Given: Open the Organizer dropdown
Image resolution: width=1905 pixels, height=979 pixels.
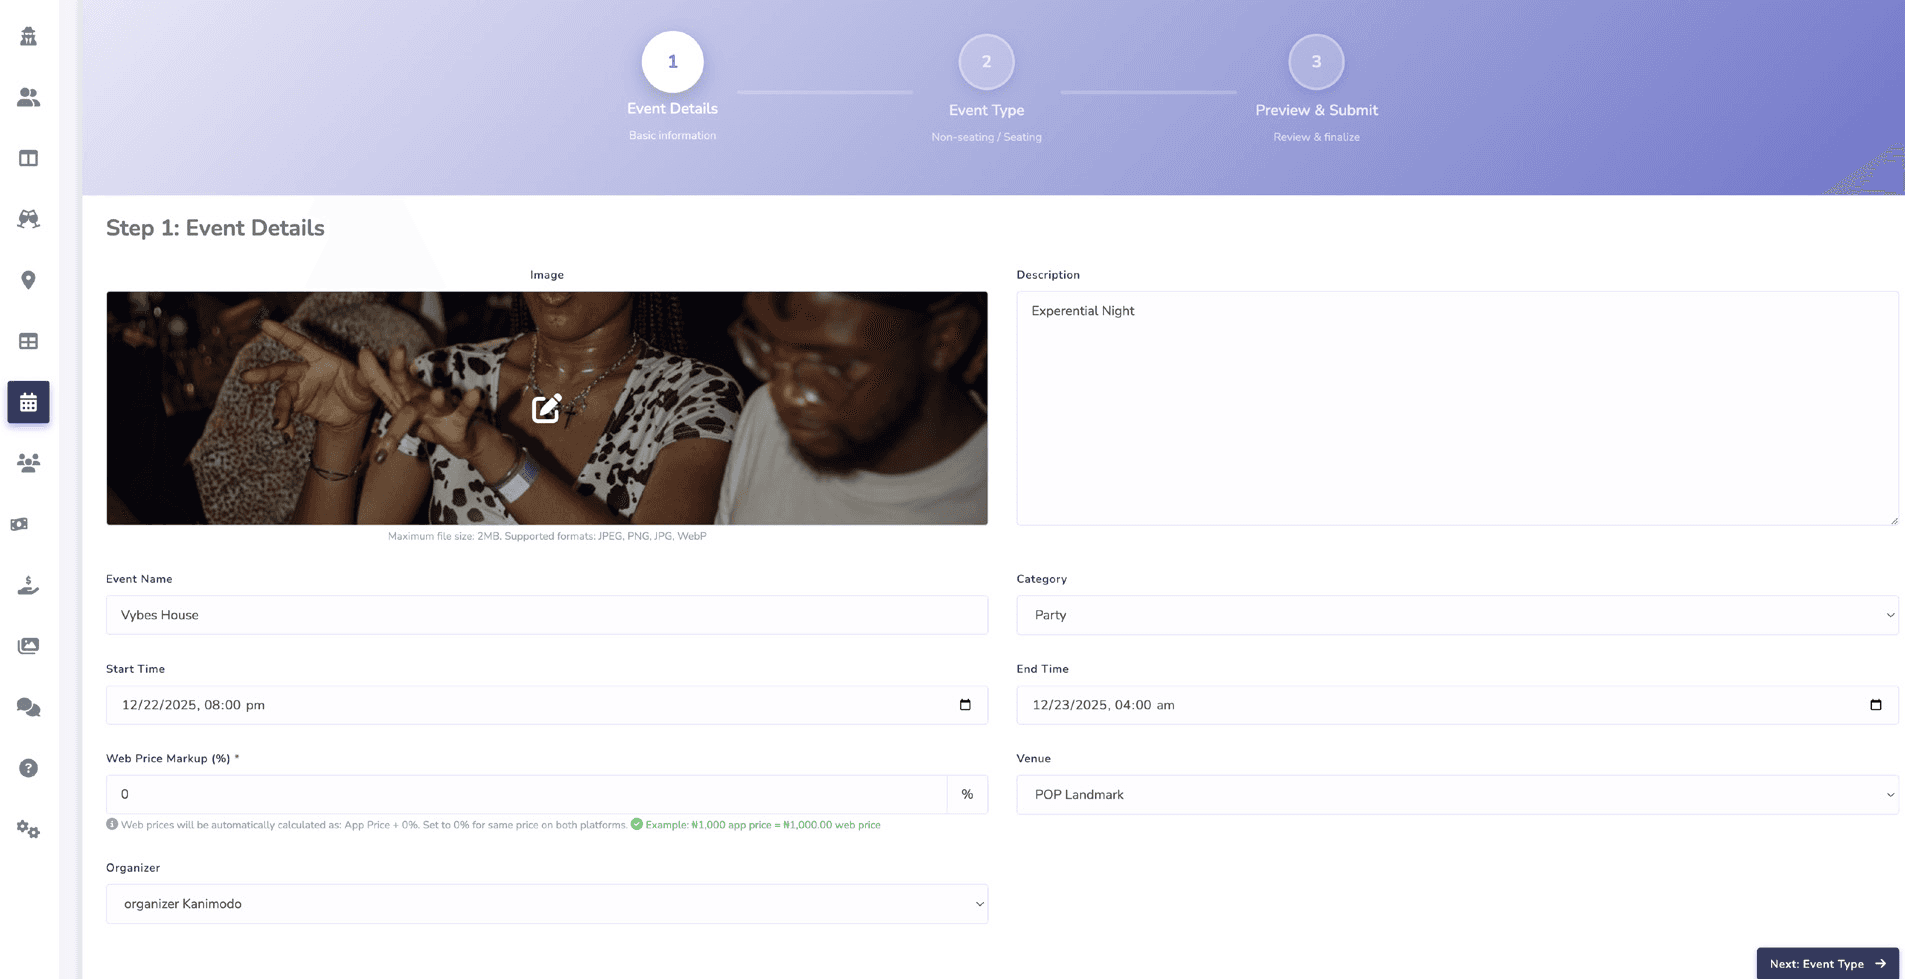Looking at the screenshot, I should point(547,904).
